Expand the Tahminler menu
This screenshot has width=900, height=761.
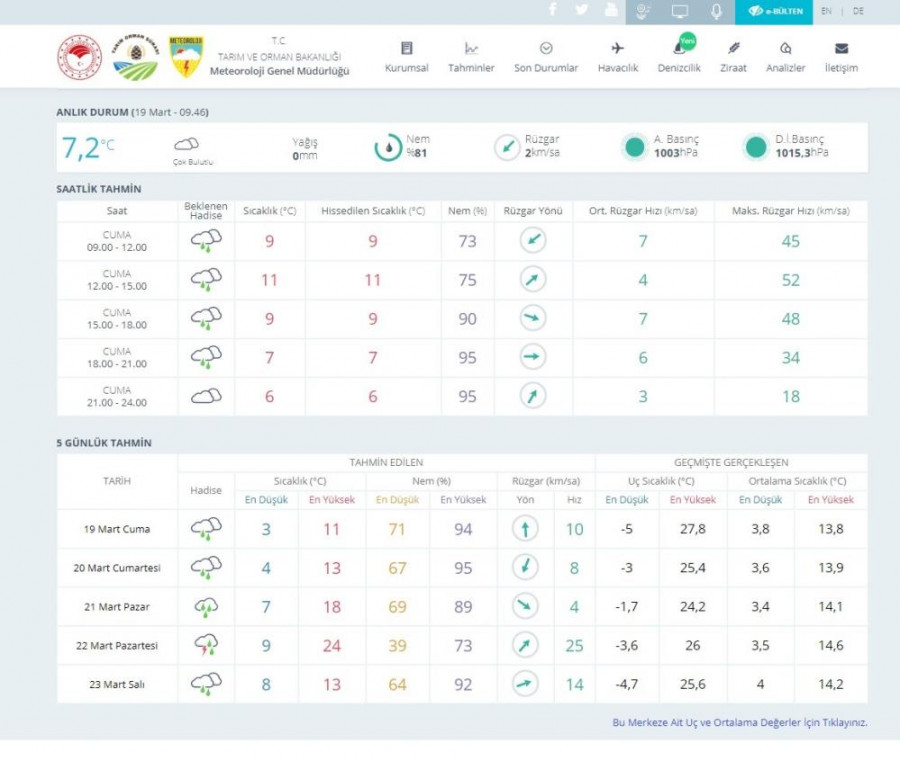(471, 57)
